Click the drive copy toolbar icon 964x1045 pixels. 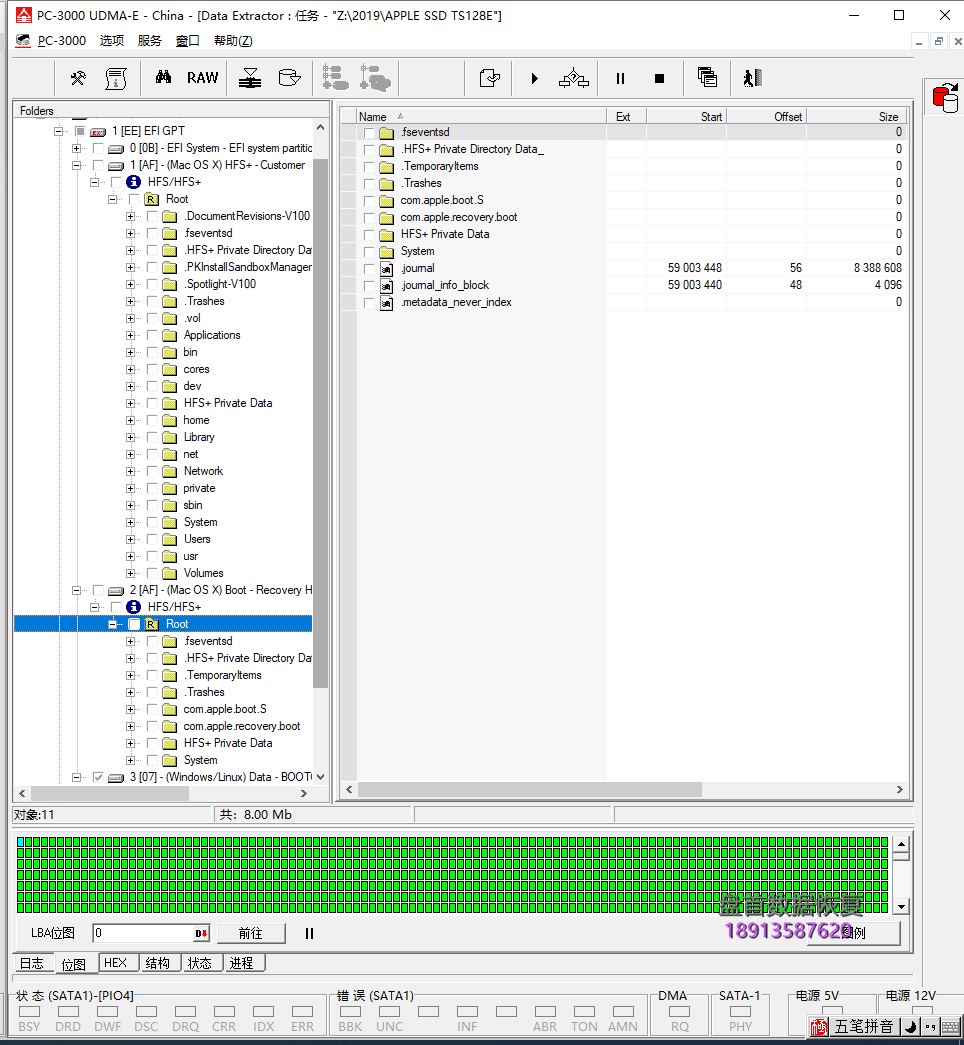point(289,78)
